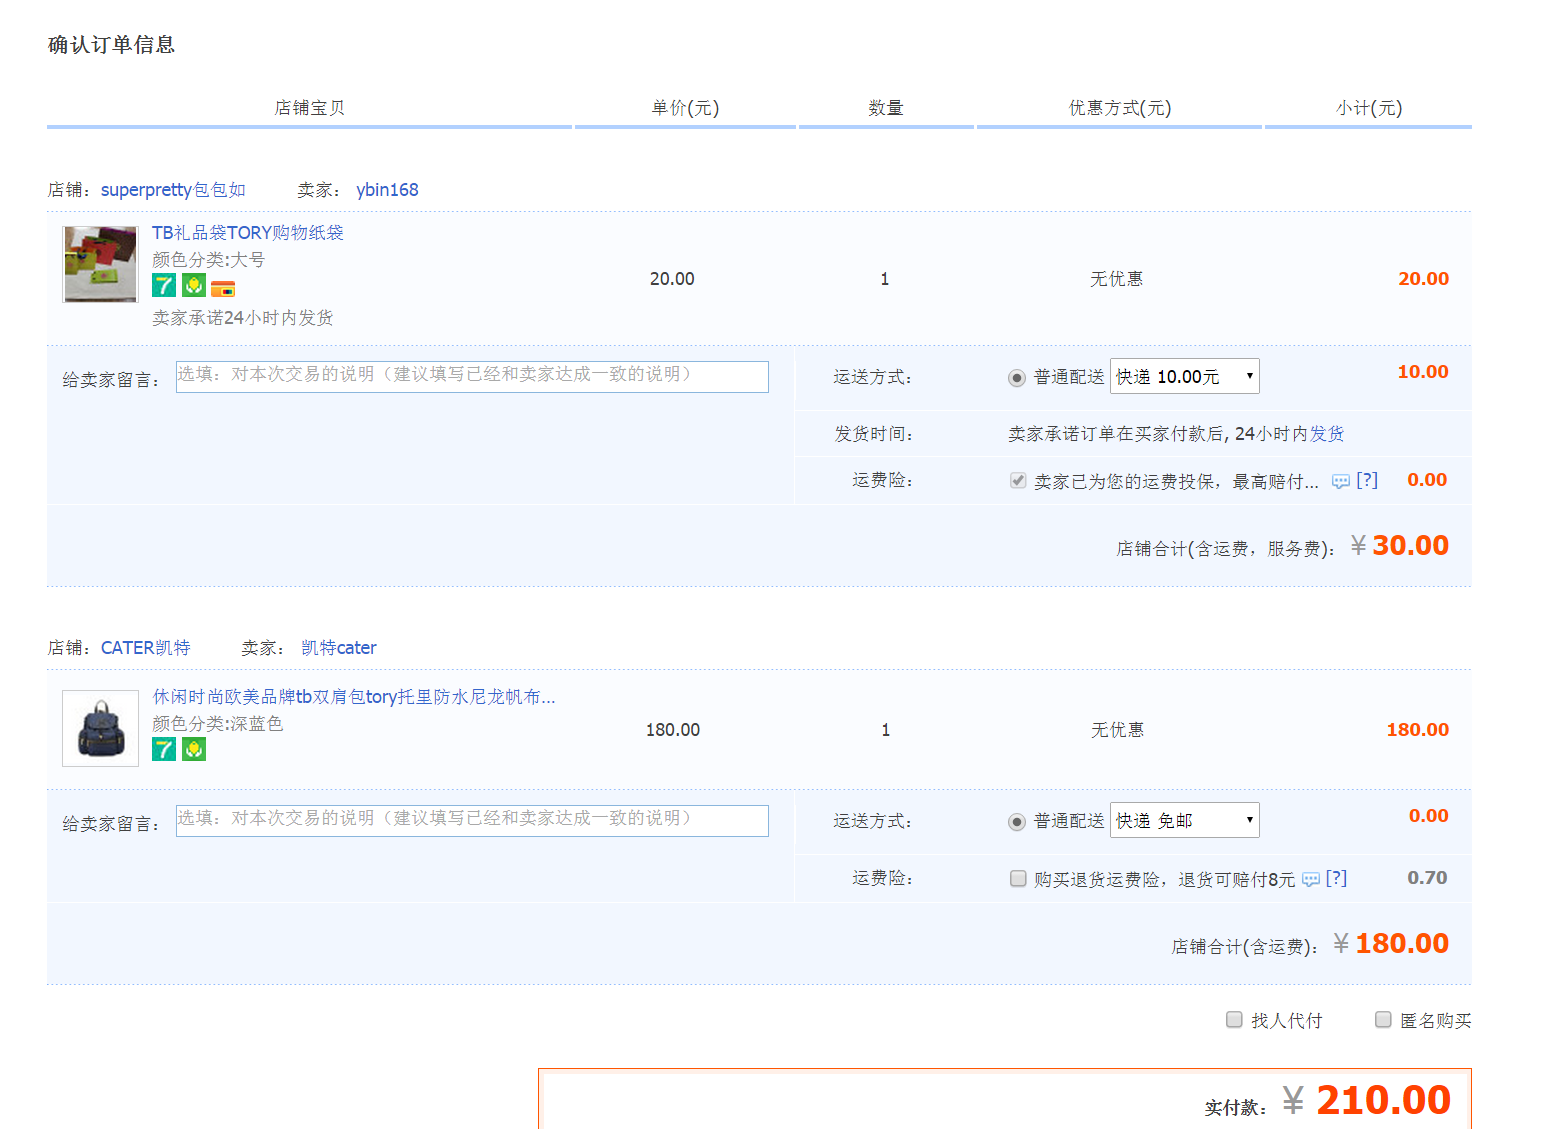1556x1129 pixels.
Task: Click the orange credit card icon
Action: point(223,289)
